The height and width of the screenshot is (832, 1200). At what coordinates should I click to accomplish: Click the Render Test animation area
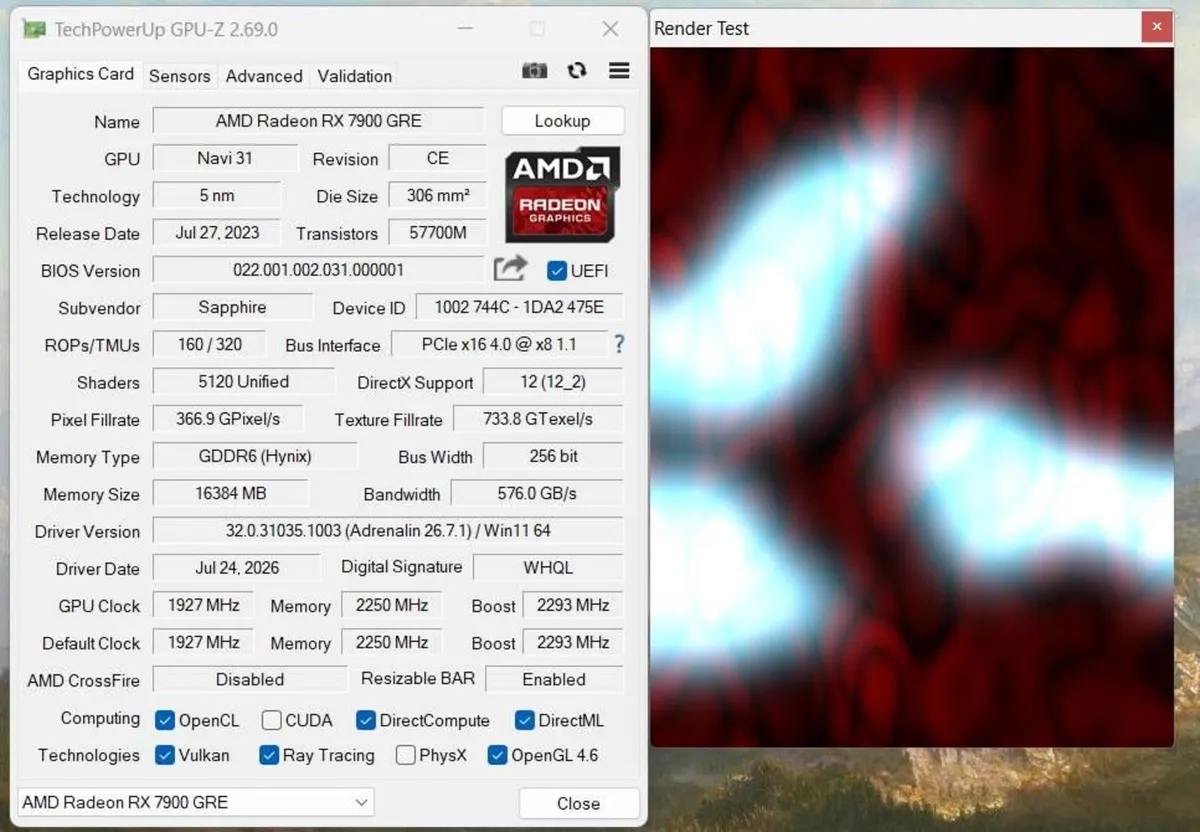coord(912,396)
